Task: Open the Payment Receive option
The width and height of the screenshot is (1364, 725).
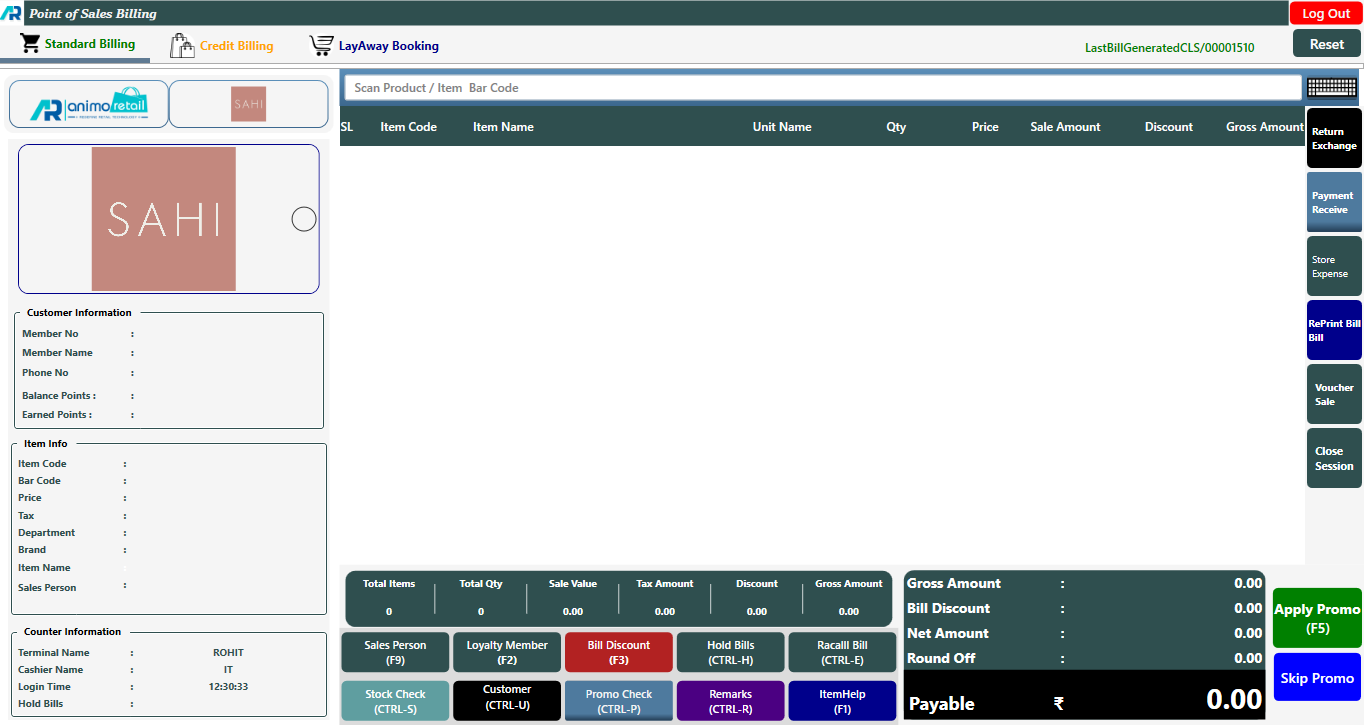Action: [1334, 203]
